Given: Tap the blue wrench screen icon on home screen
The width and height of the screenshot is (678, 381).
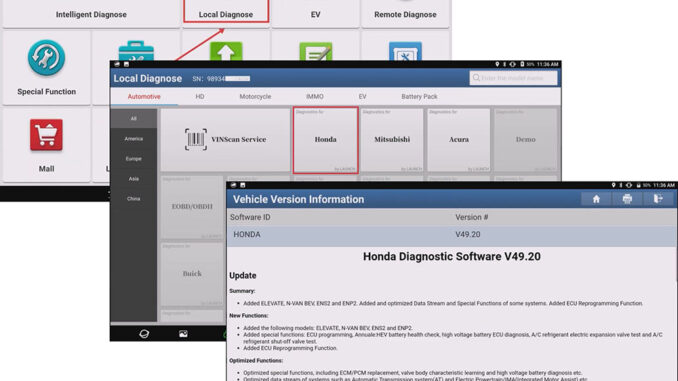Looking at the screenshot, I should (x=405, y=51).
